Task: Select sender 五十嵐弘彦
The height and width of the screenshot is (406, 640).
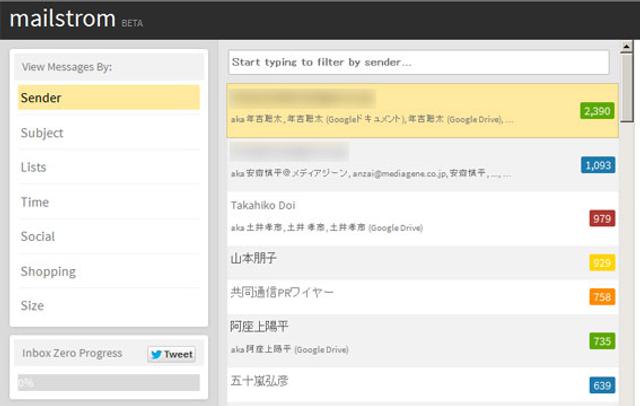Action: 422,385
